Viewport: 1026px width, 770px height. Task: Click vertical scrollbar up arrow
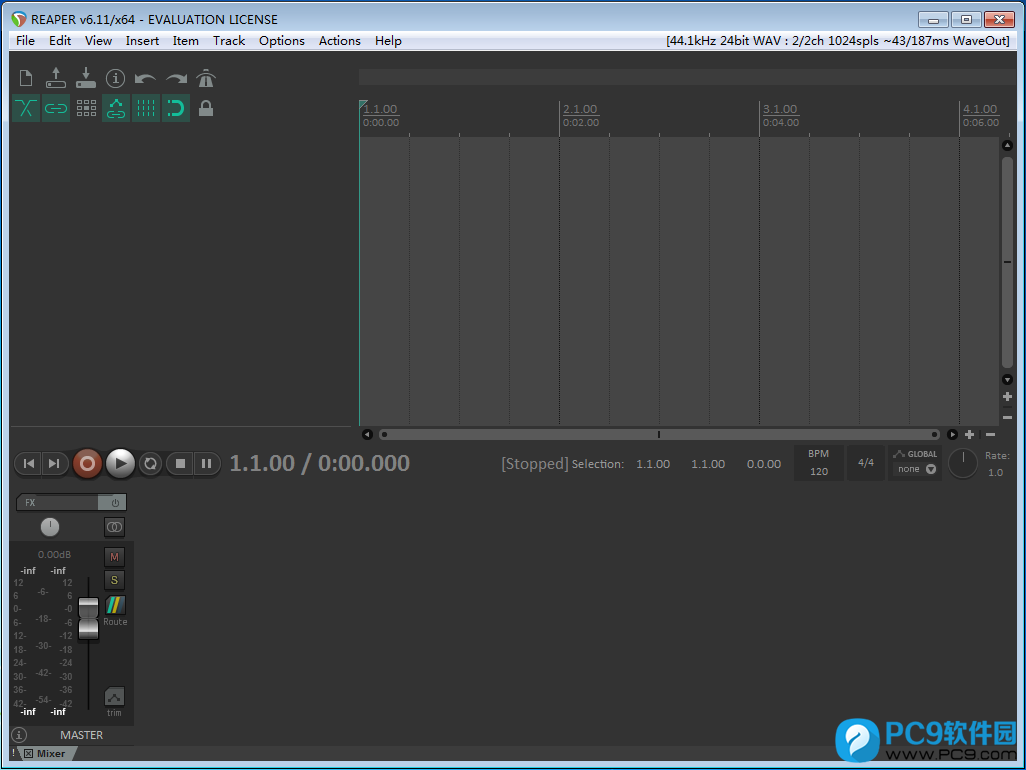(x=1008, y=145)
